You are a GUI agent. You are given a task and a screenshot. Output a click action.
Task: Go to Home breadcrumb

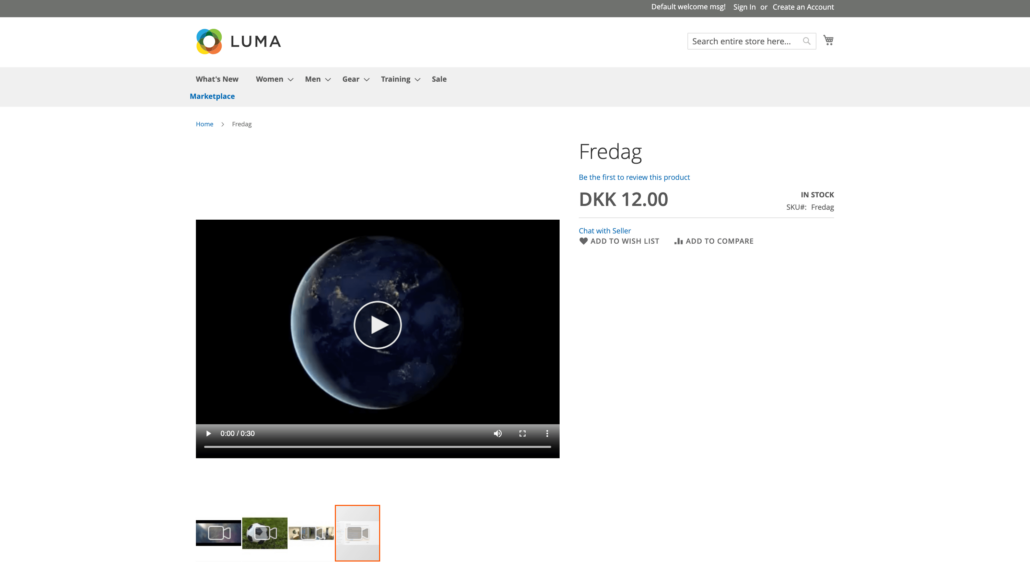pyautogui.click(x=204, y=124)
